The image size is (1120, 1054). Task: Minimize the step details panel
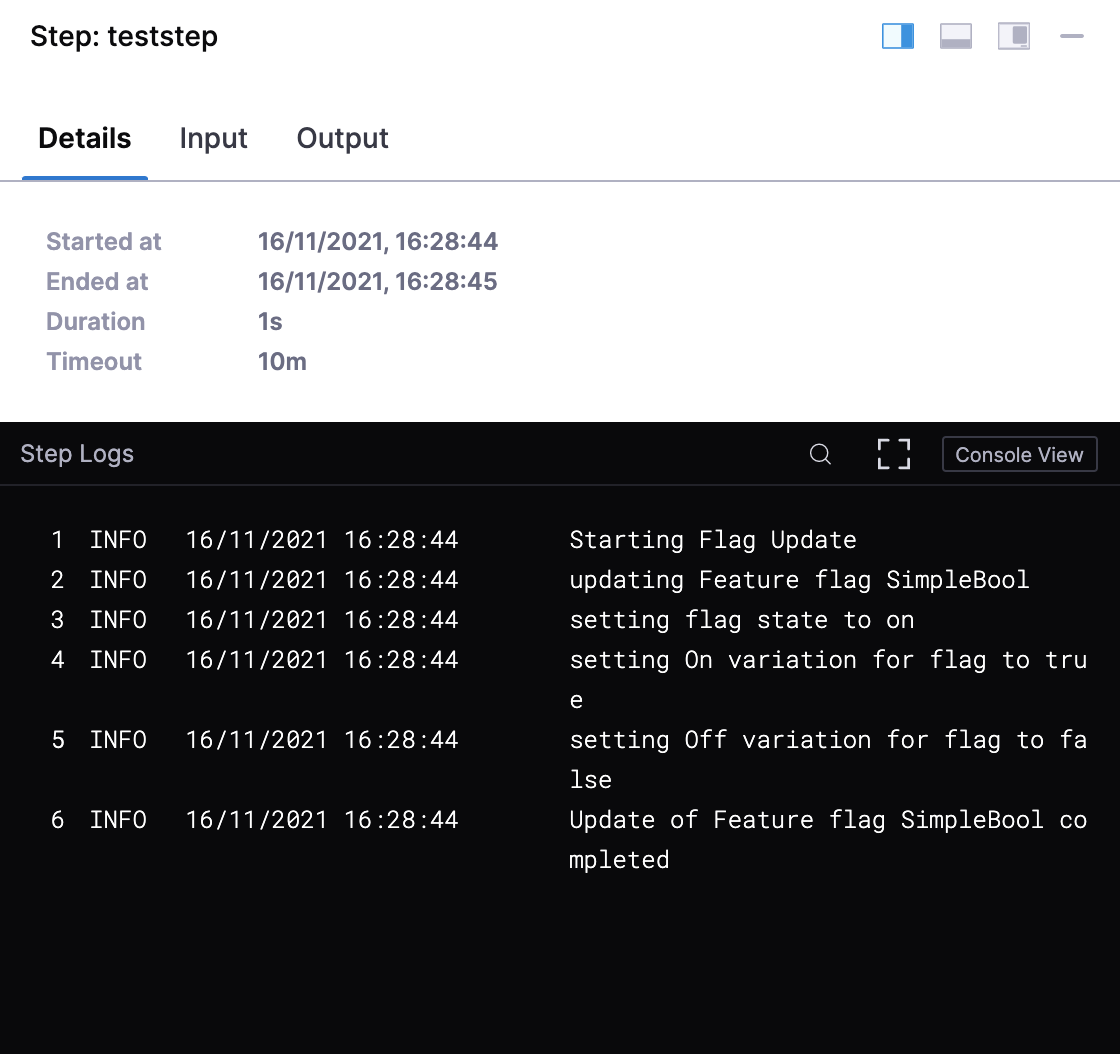pos(1071,36)
